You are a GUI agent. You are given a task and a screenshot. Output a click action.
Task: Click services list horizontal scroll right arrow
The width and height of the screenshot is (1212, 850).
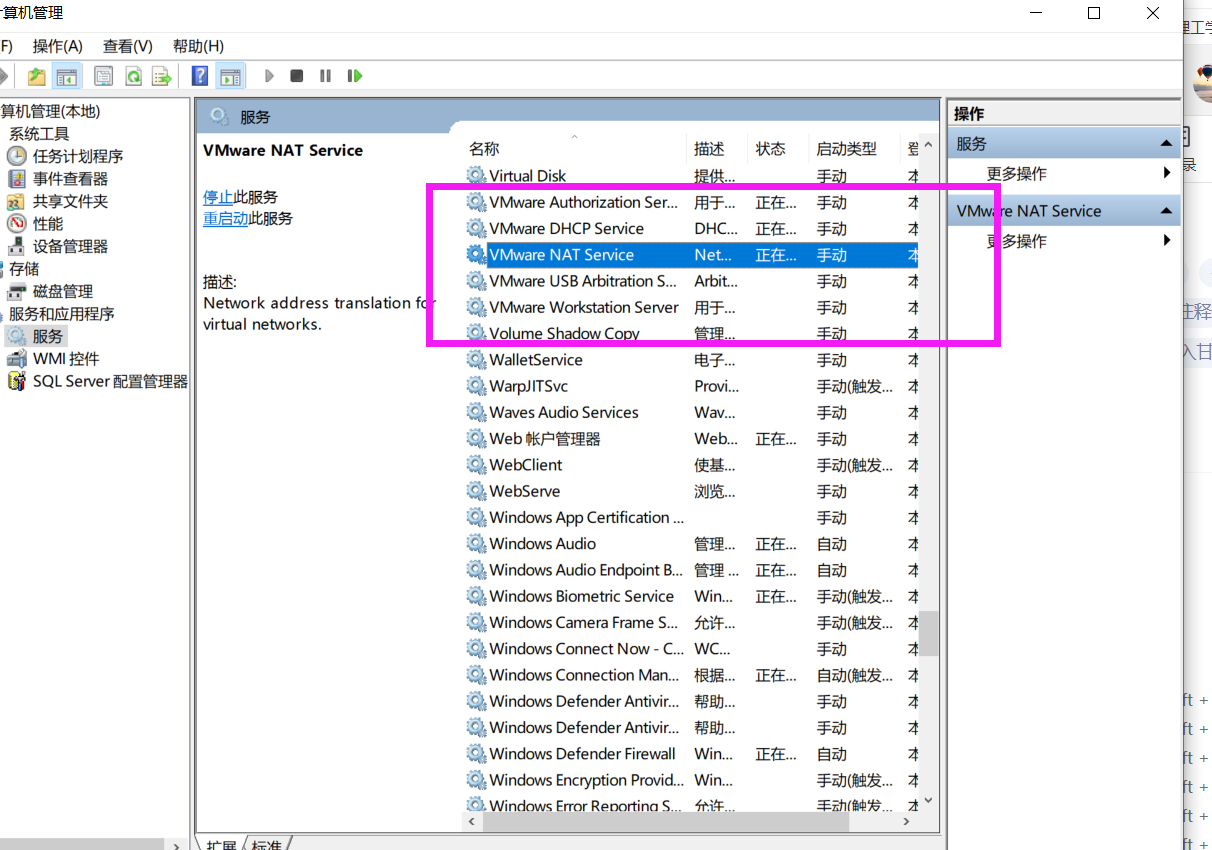(x=906, y=821)
